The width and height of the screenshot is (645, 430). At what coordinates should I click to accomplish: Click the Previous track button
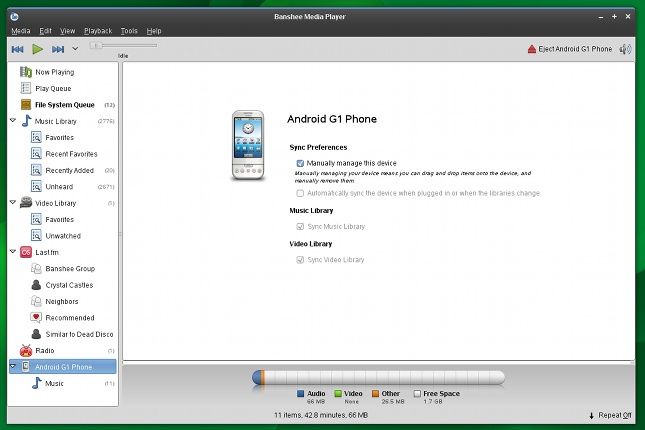coord(17,48)
